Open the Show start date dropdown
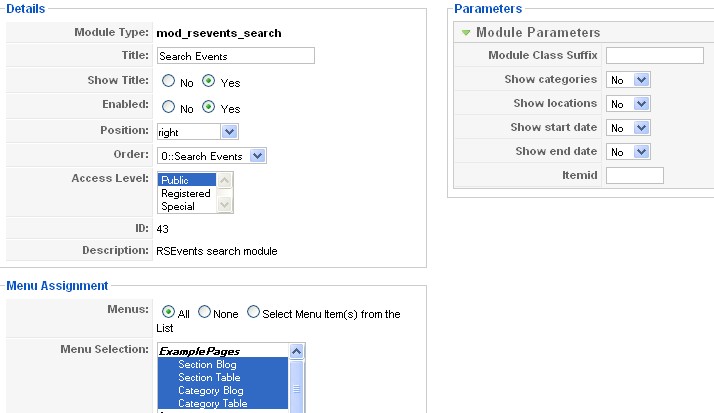The width and height of the screenshot is (714, 413). [x=628, y=128]
